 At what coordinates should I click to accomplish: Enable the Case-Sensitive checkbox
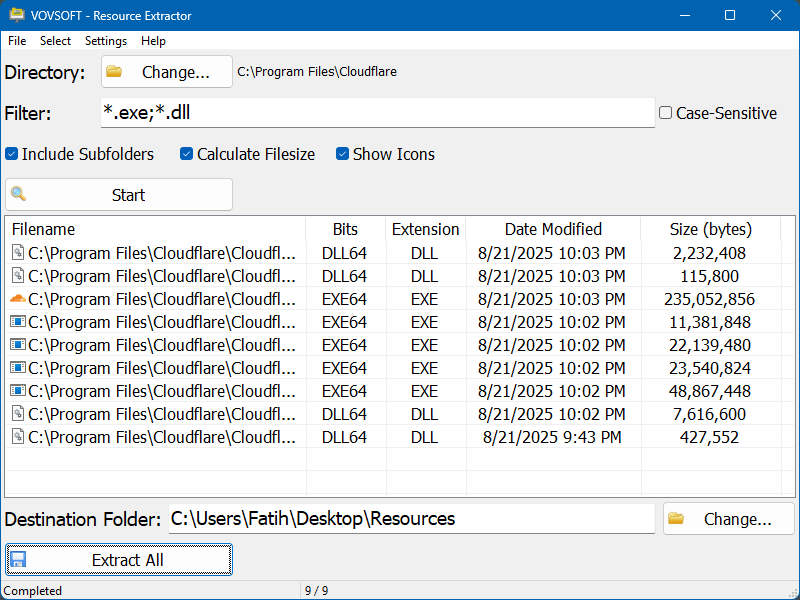coord(665,113)
